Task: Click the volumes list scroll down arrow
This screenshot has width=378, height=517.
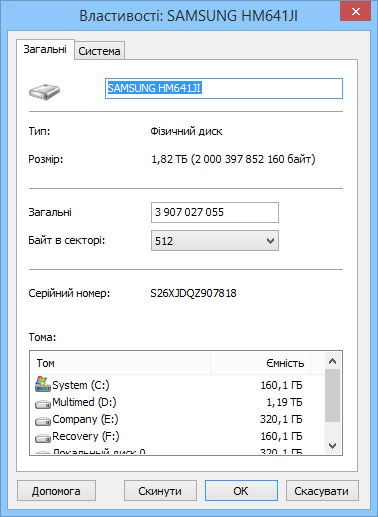Action: pos(332,445)
